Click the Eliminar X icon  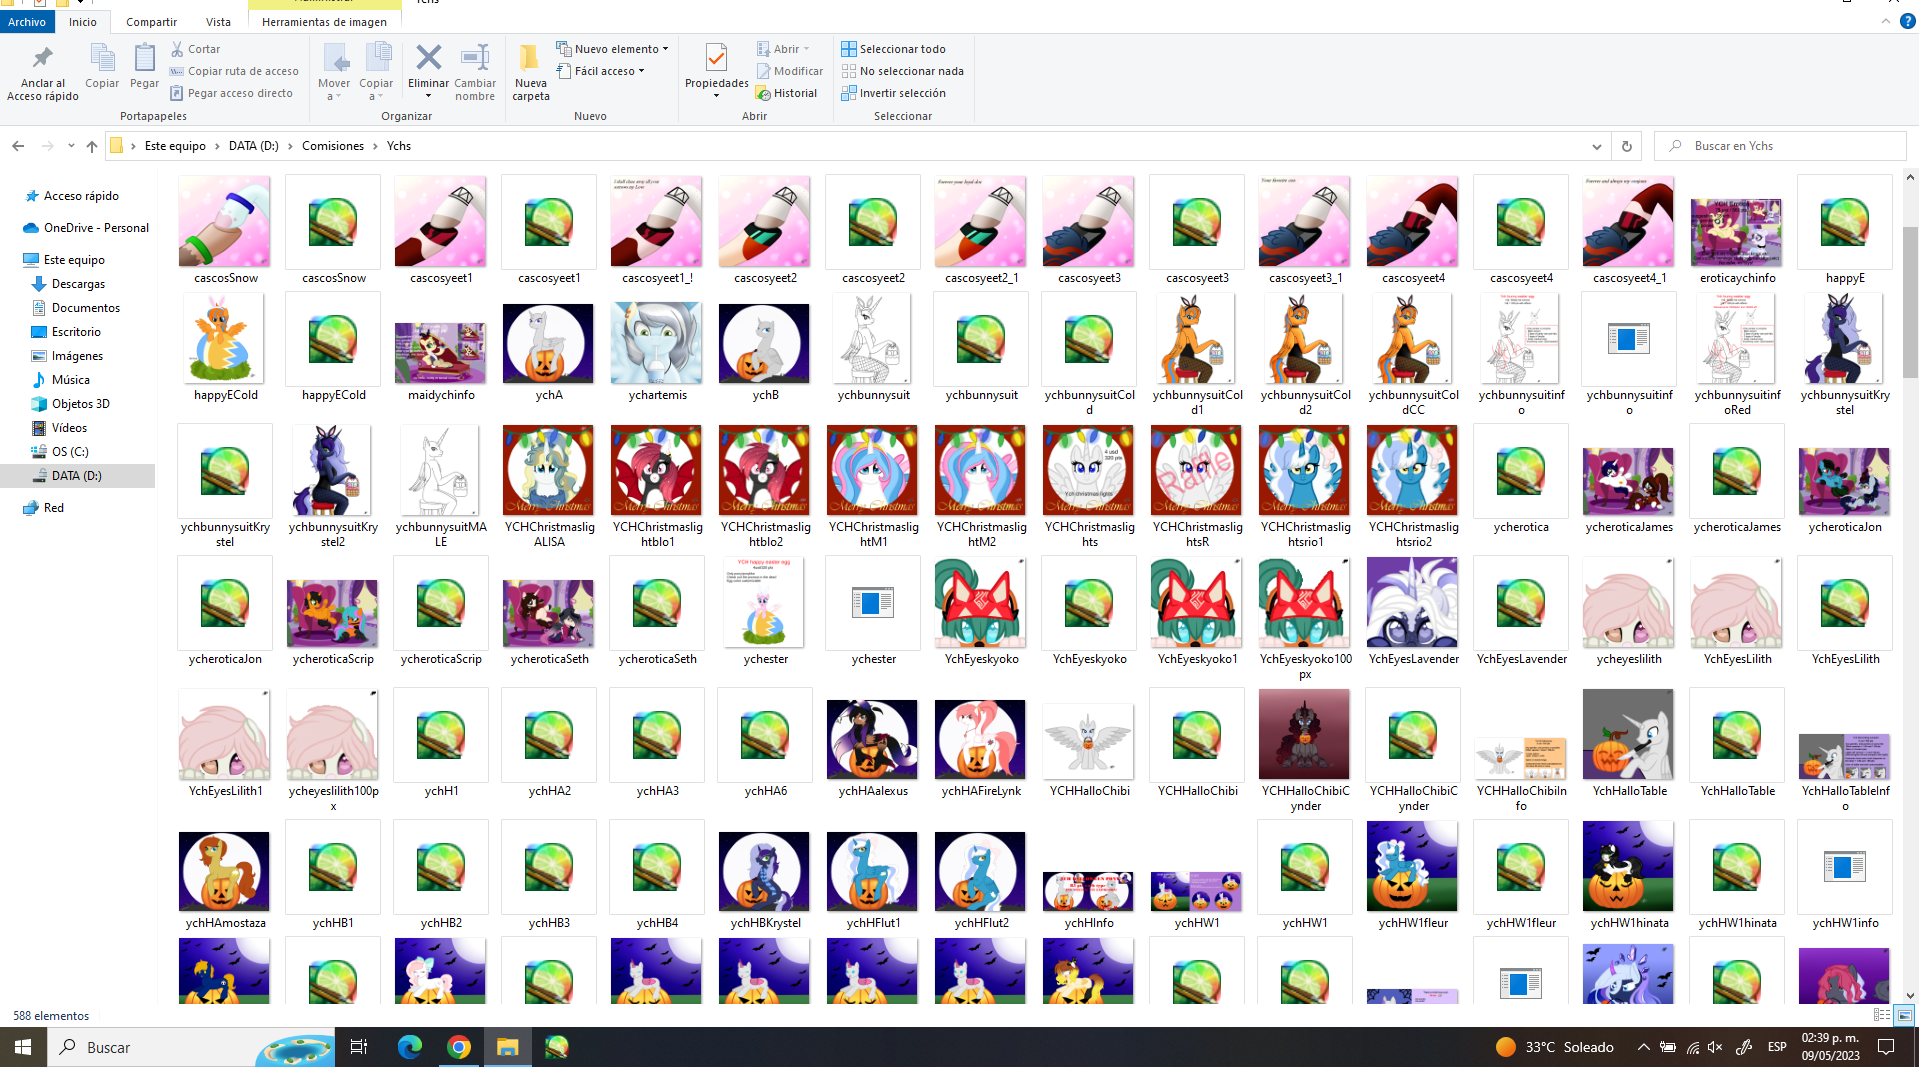[x=428, y=58]
